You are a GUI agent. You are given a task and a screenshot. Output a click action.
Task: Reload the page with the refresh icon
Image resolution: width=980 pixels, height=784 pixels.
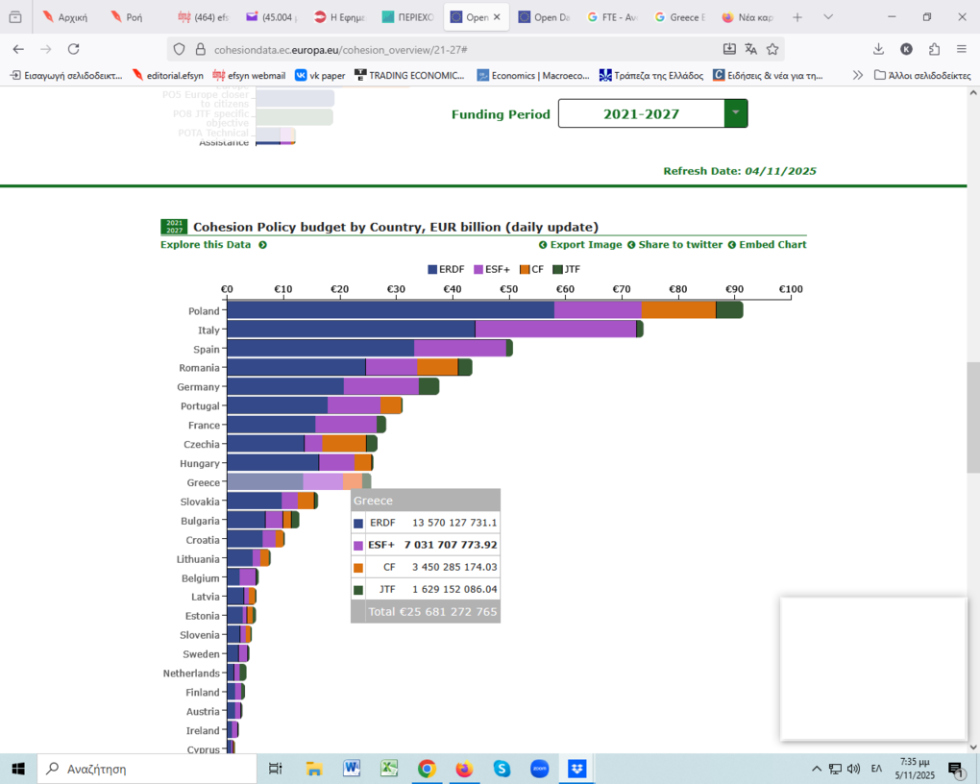tap(74, 49)
